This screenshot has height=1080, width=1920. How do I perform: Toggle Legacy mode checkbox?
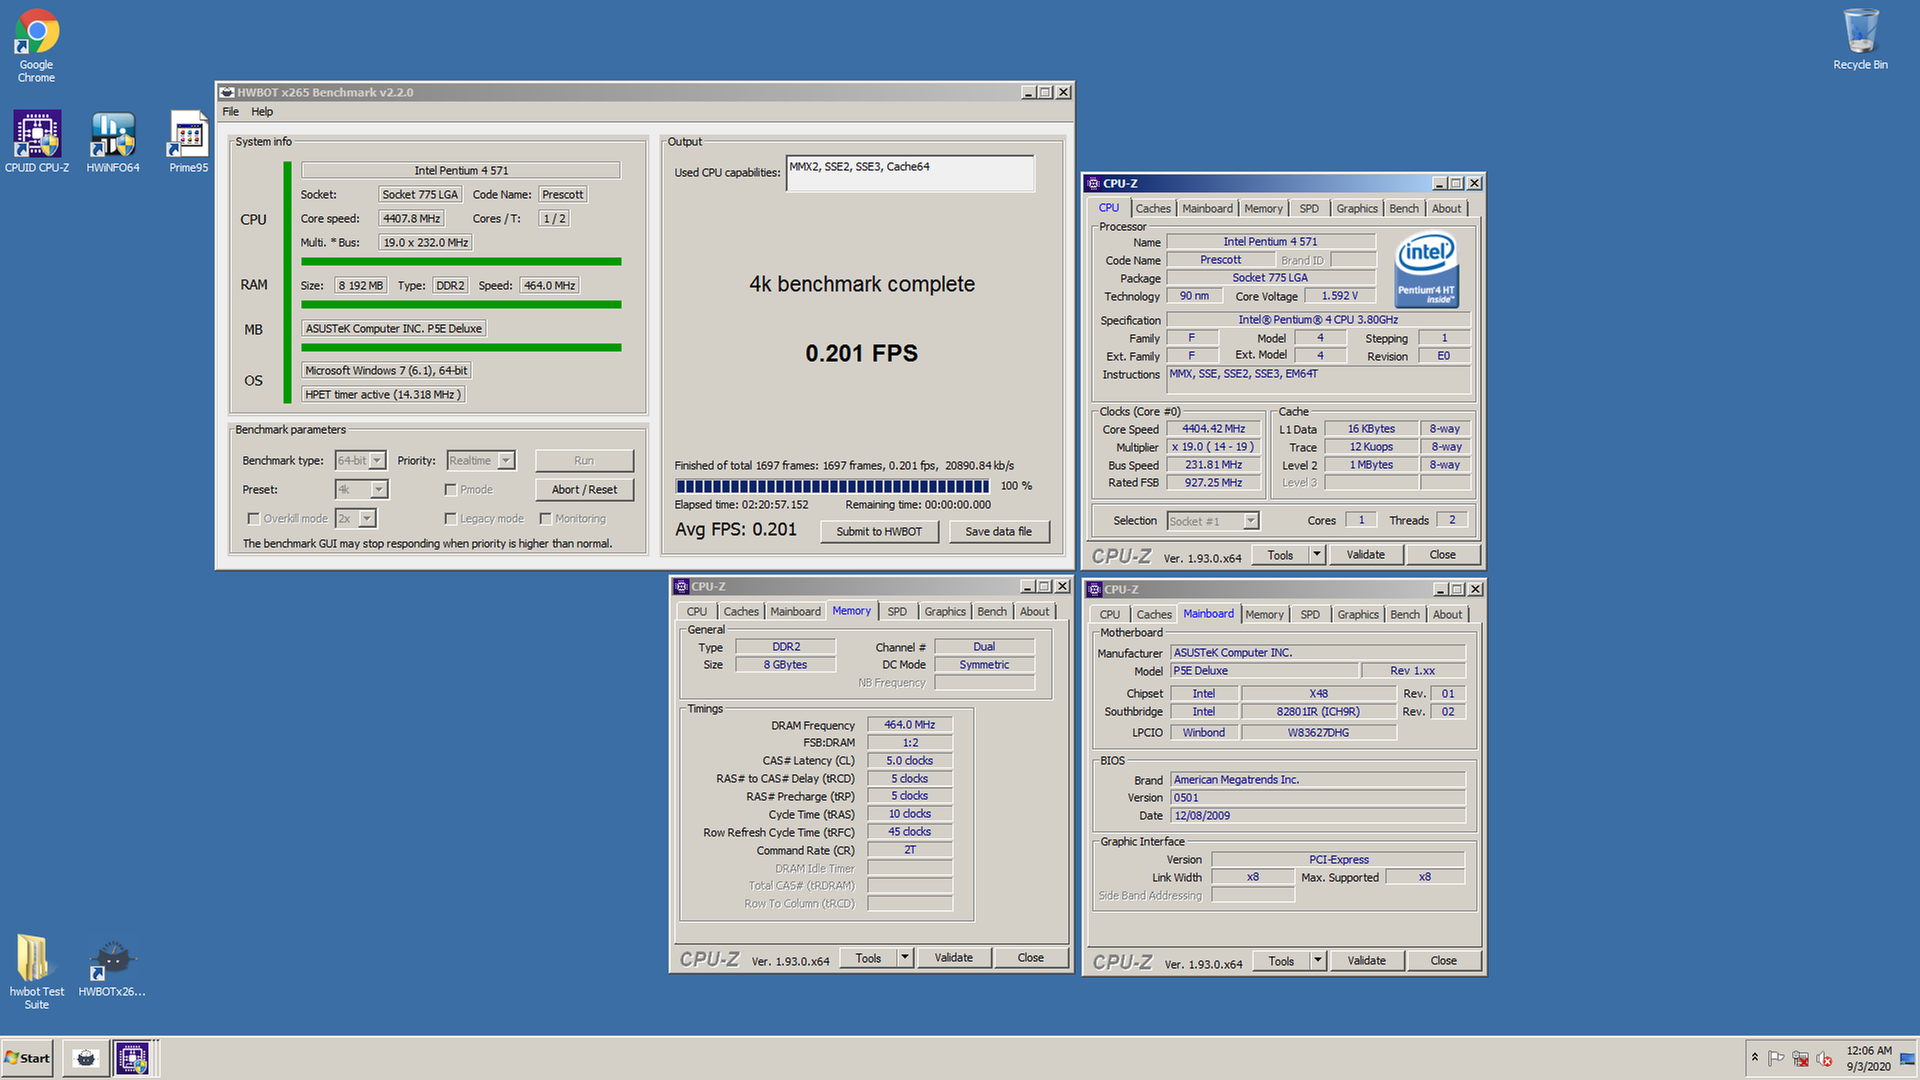tap(450, 519)
